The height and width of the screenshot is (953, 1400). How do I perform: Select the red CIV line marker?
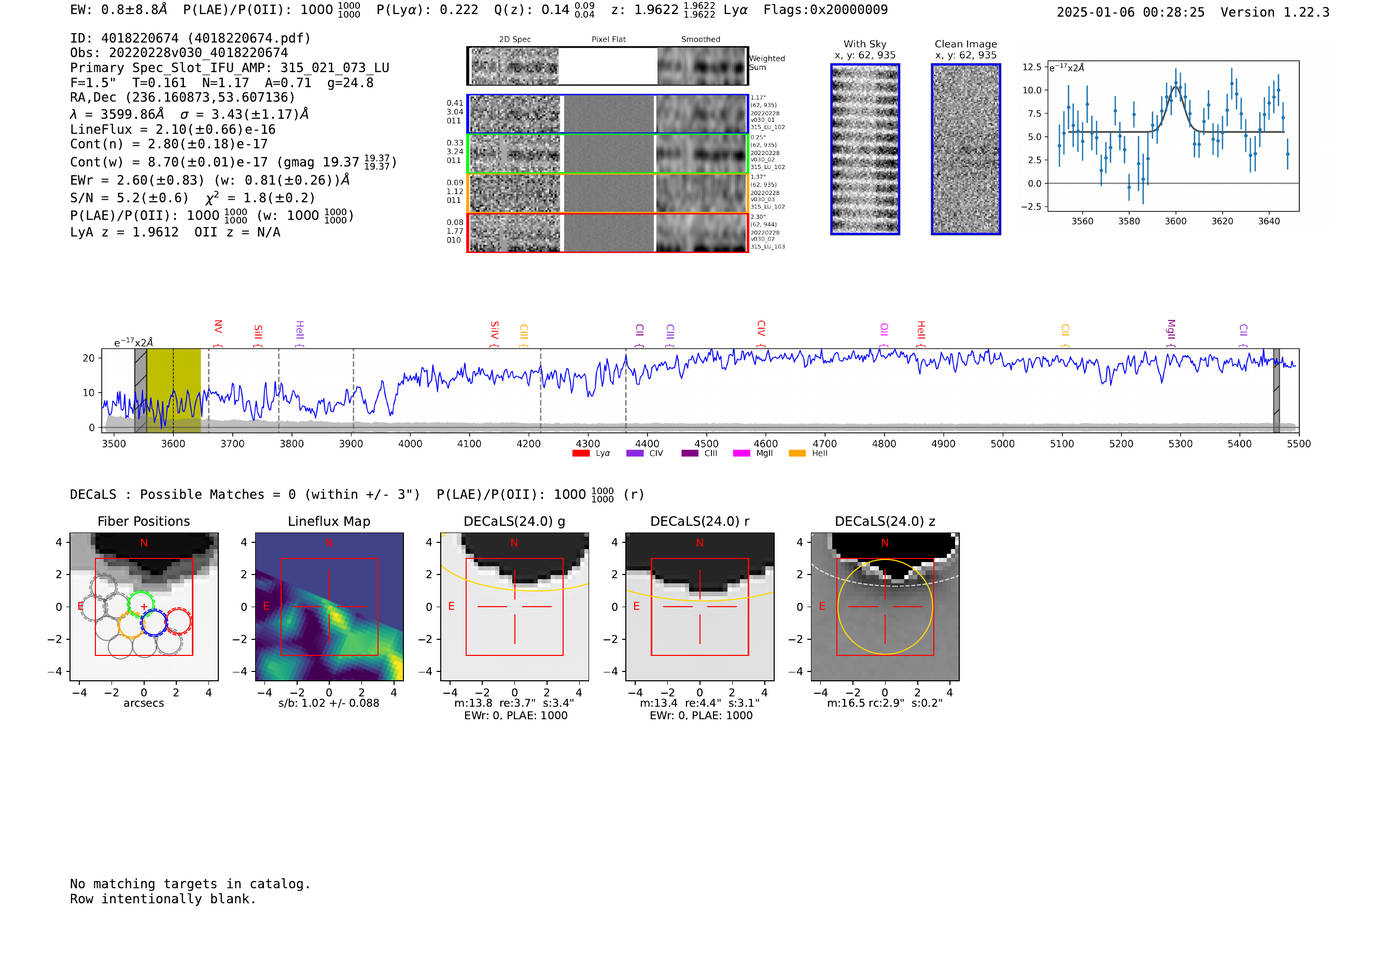coord(761,331)
